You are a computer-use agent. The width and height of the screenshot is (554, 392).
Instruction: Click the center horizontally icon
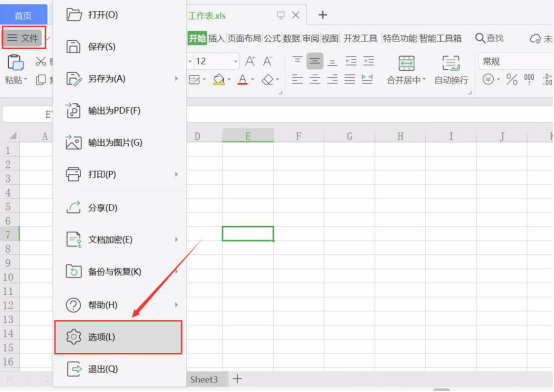315,80
